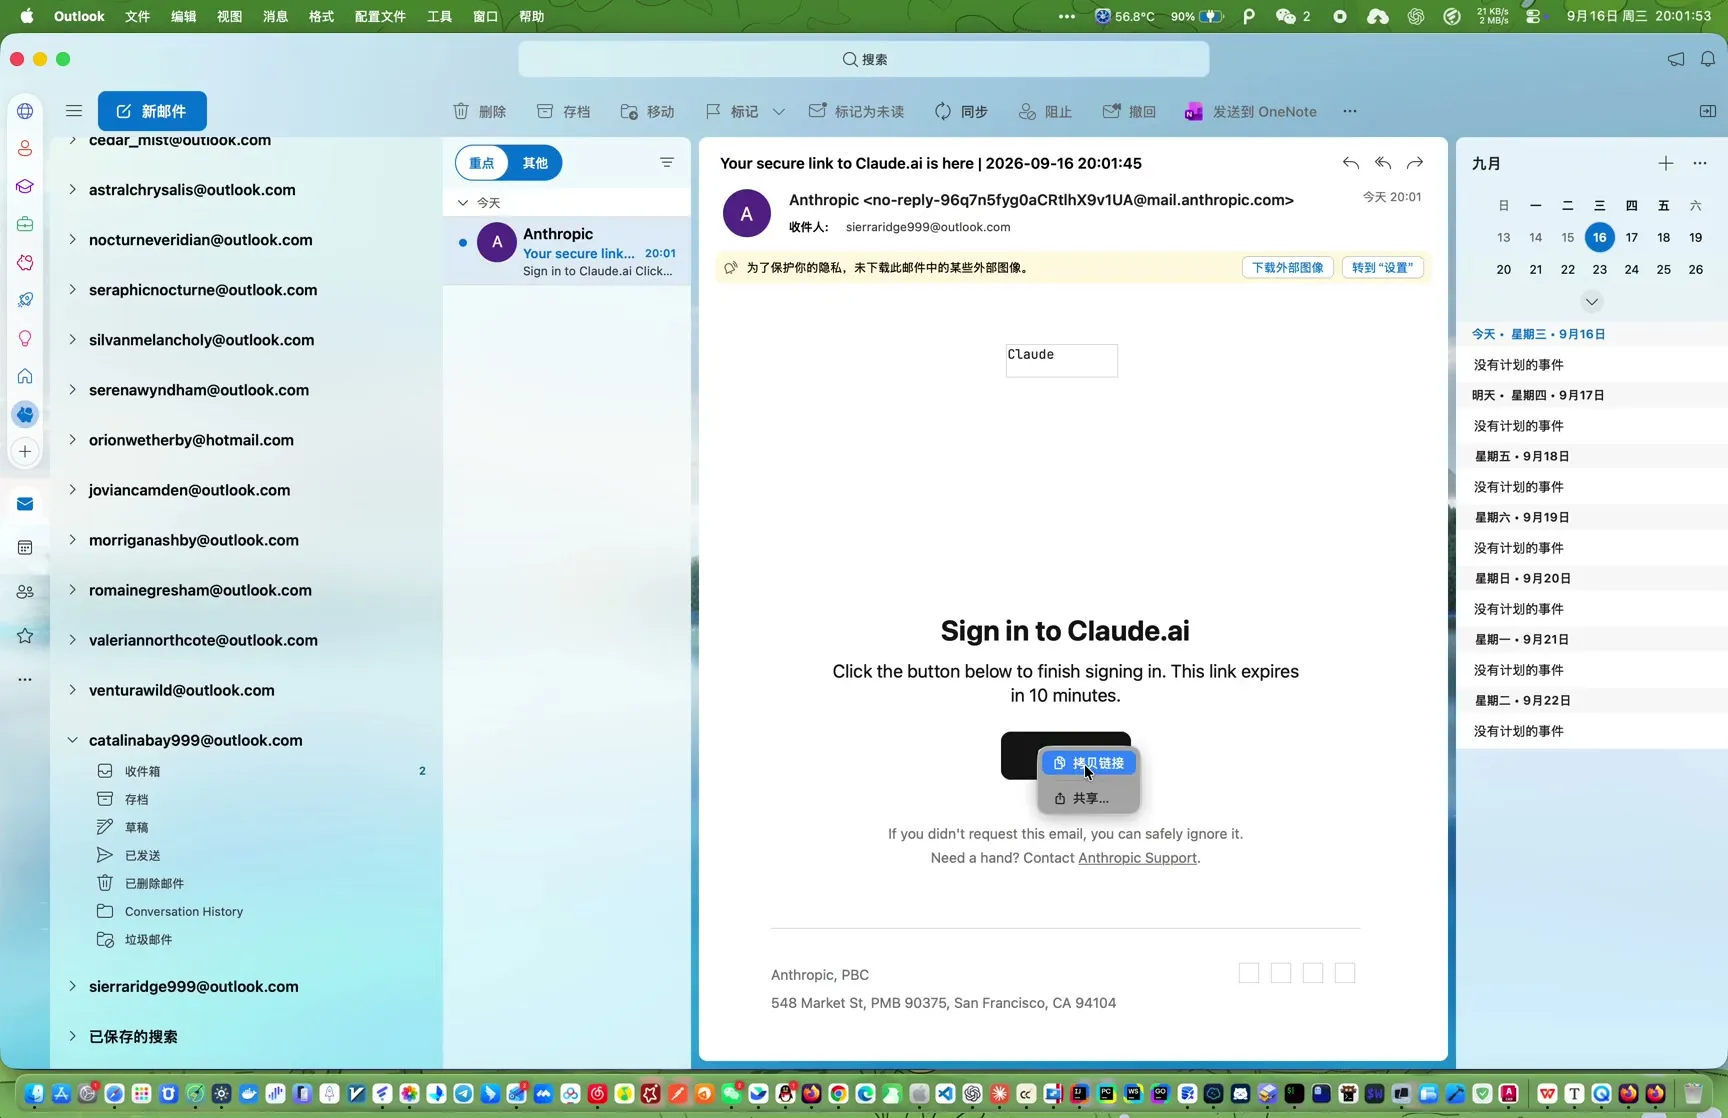Toggle the calendar side panel icon

(1708, 111)
